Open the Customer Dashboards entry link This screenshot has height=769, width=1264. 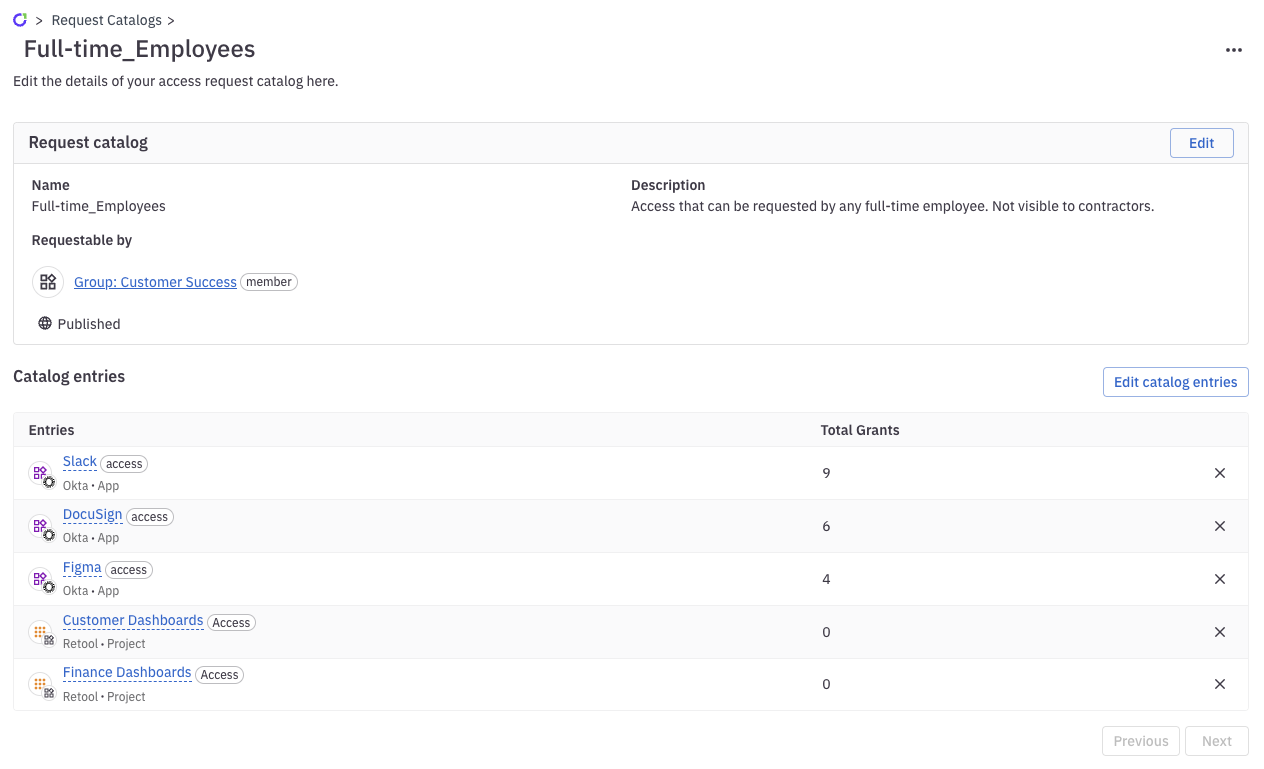[x=133, y=621]
